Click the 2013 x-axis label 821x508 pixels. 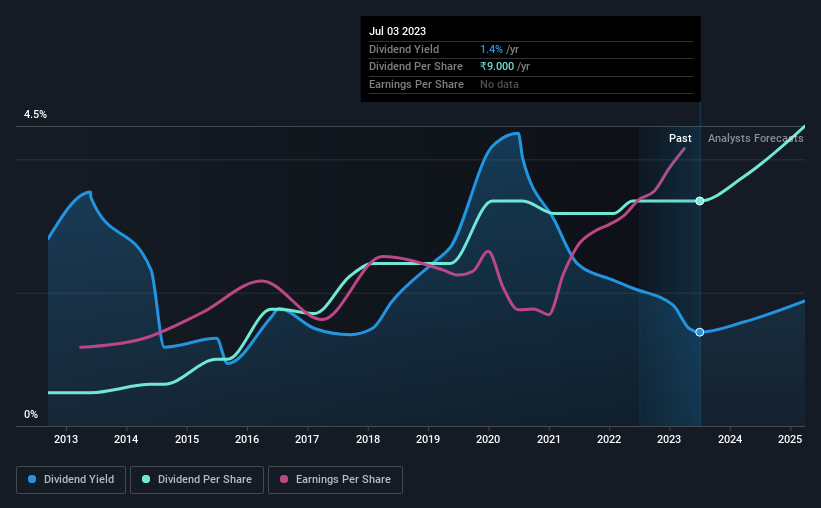pos(66,439)
